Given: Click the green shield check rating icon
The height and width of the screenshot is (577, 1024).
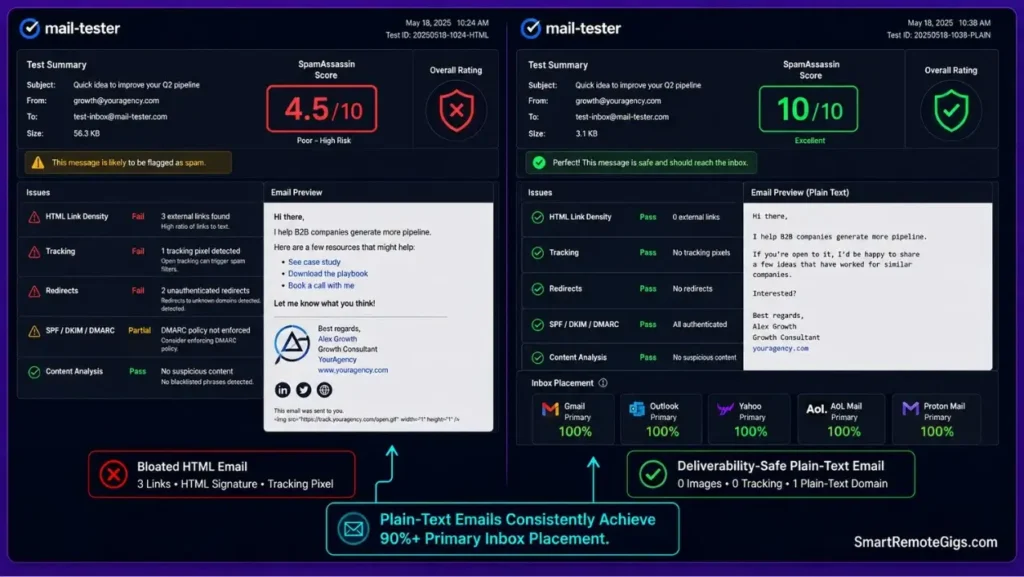Looking at the screenshot, I should point(951,110).
